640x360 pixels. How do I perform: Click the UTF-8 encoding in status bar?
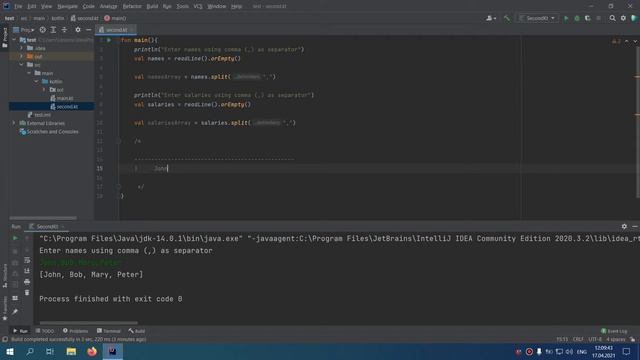tap(595, 339)
